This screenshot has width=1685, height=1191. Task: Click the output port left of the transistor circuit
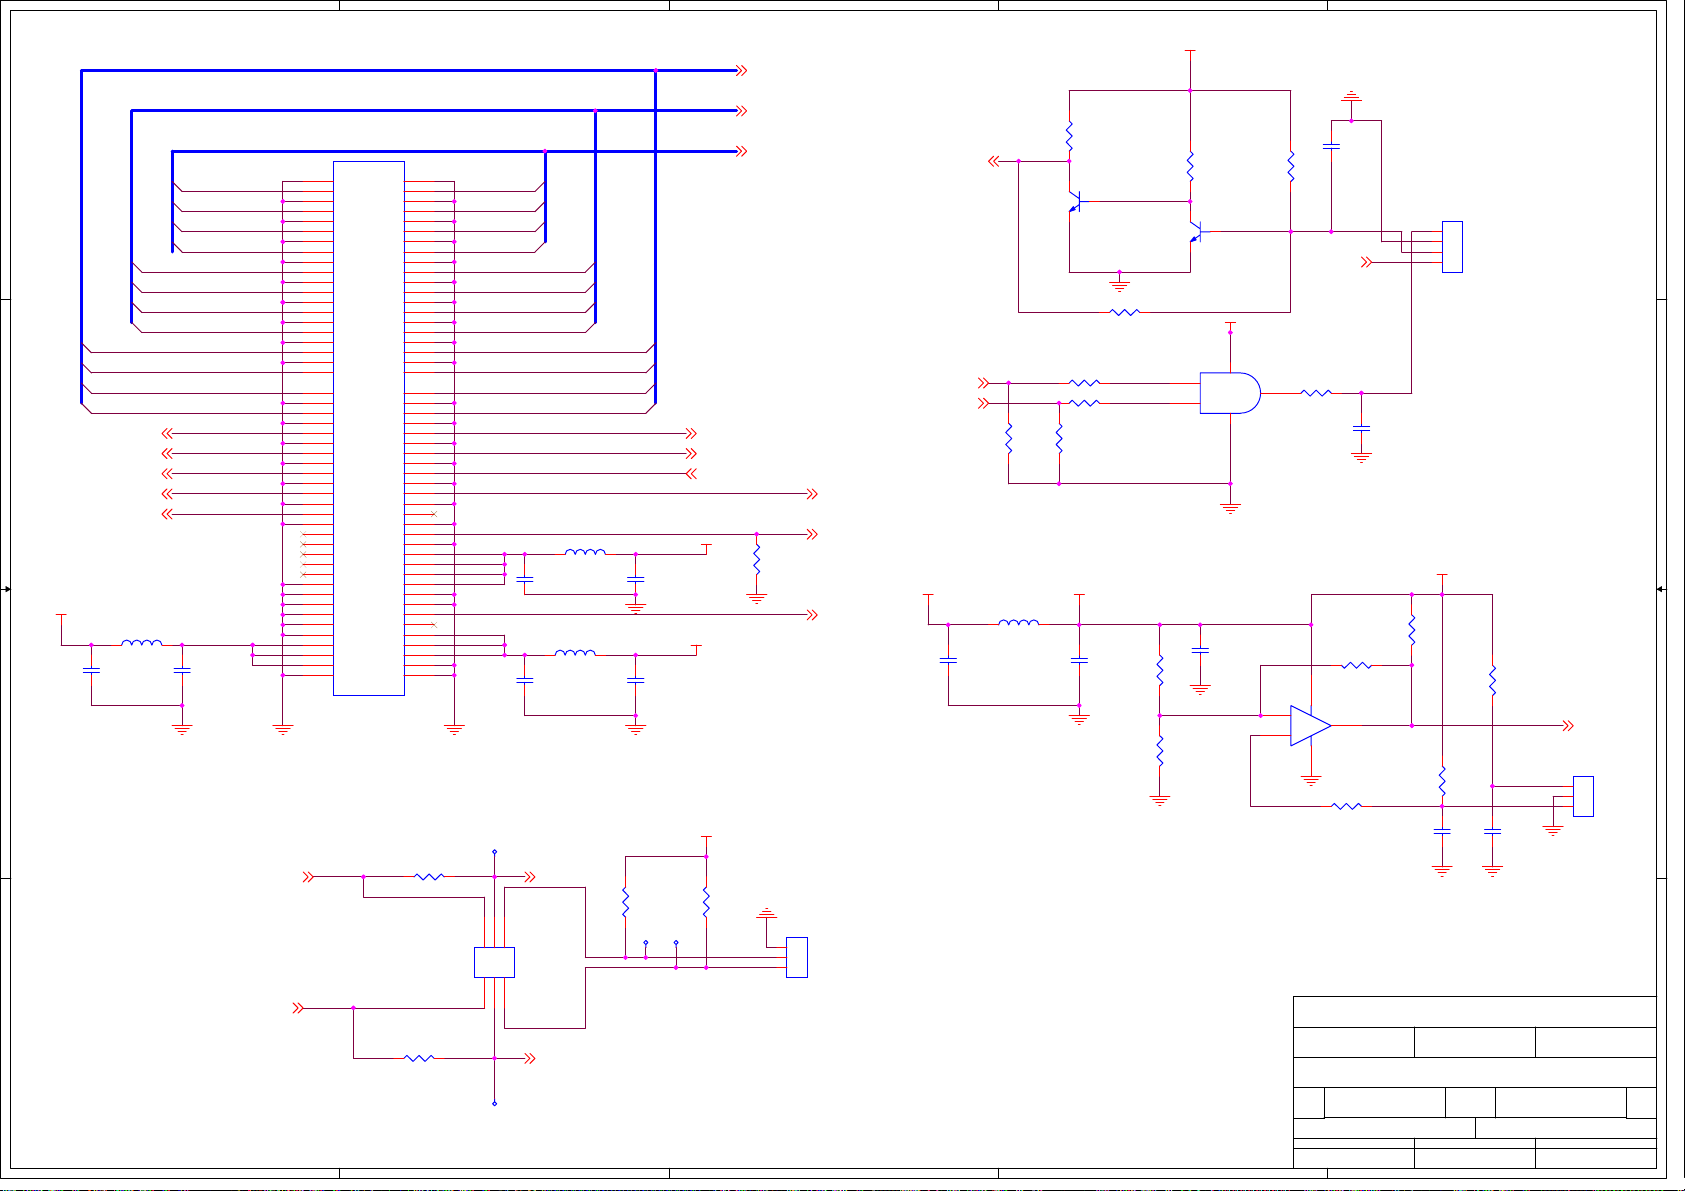(x=994, y=161)
